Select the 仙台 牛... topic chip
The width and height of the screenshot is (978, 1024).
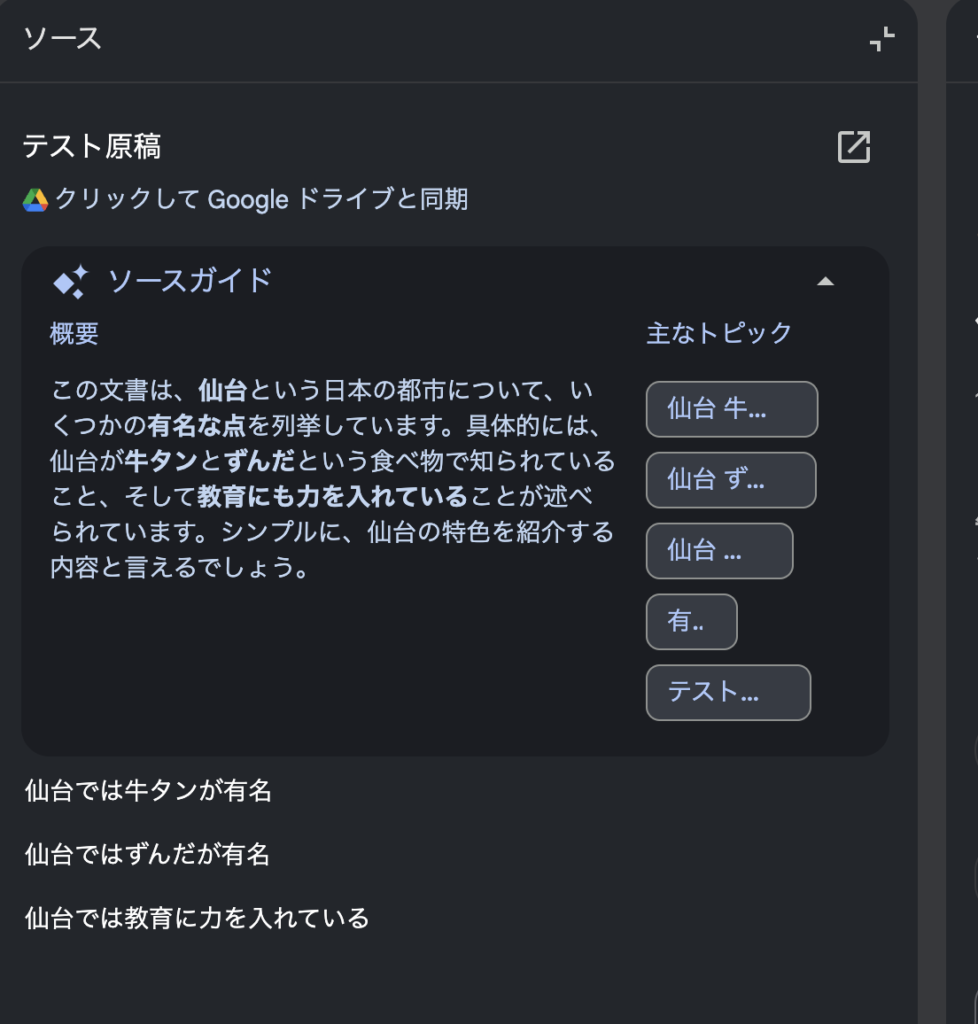pos(732,409)
